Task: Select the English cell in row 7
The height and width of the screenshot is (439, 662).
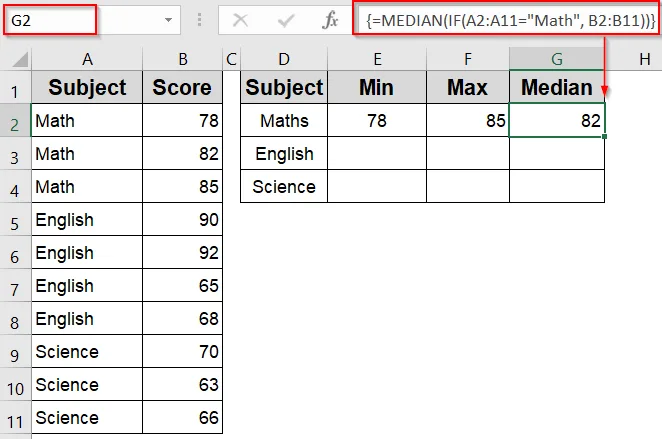Action: [x=87, y=285]
